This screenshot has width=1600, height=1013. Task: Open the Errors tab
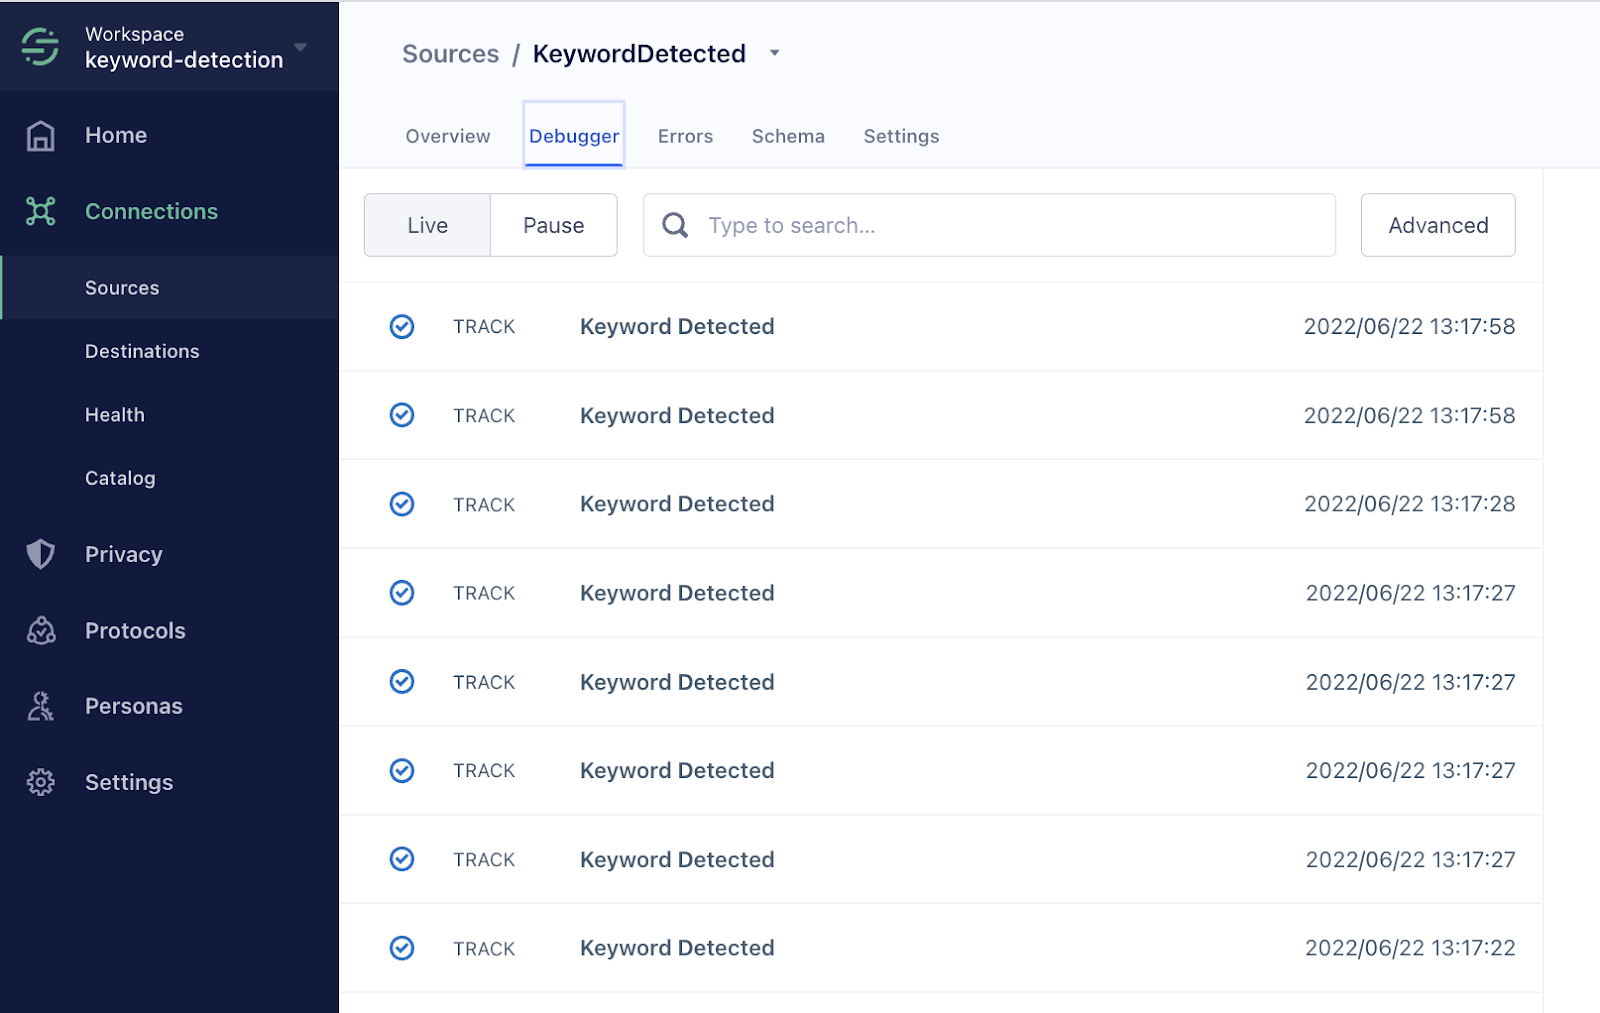click(685, 136)
